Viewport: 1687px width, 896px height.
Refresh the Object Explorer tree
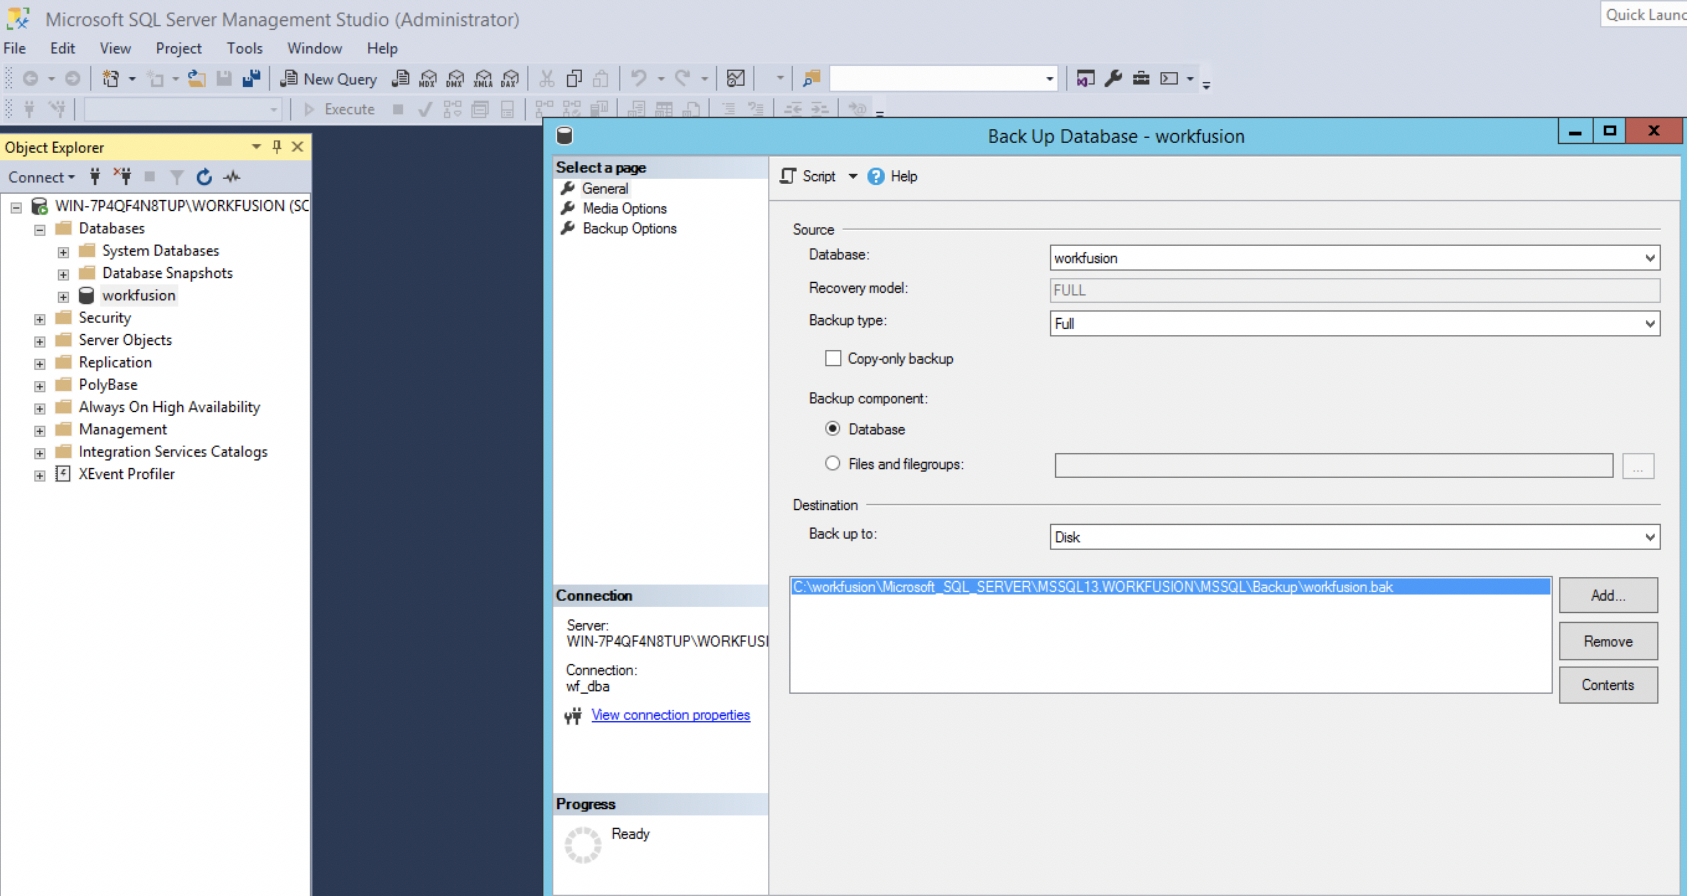[204, 177]
